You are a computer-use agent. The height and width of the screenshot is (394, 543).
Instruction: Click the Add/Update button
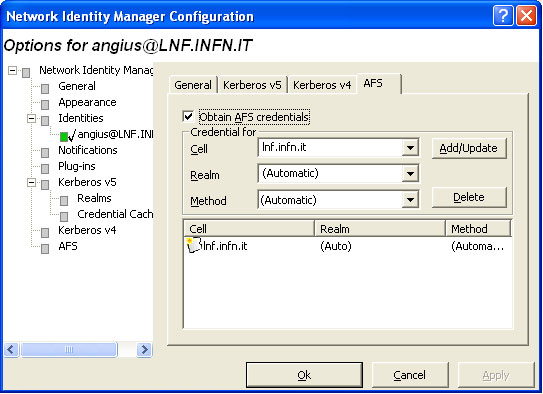469,148
